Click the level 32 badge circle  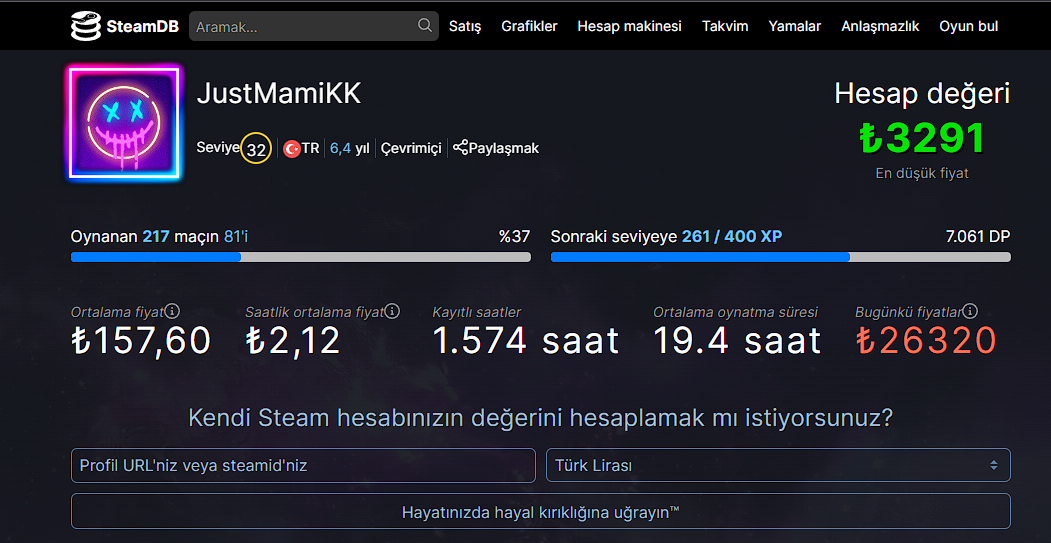click(256, 149)
